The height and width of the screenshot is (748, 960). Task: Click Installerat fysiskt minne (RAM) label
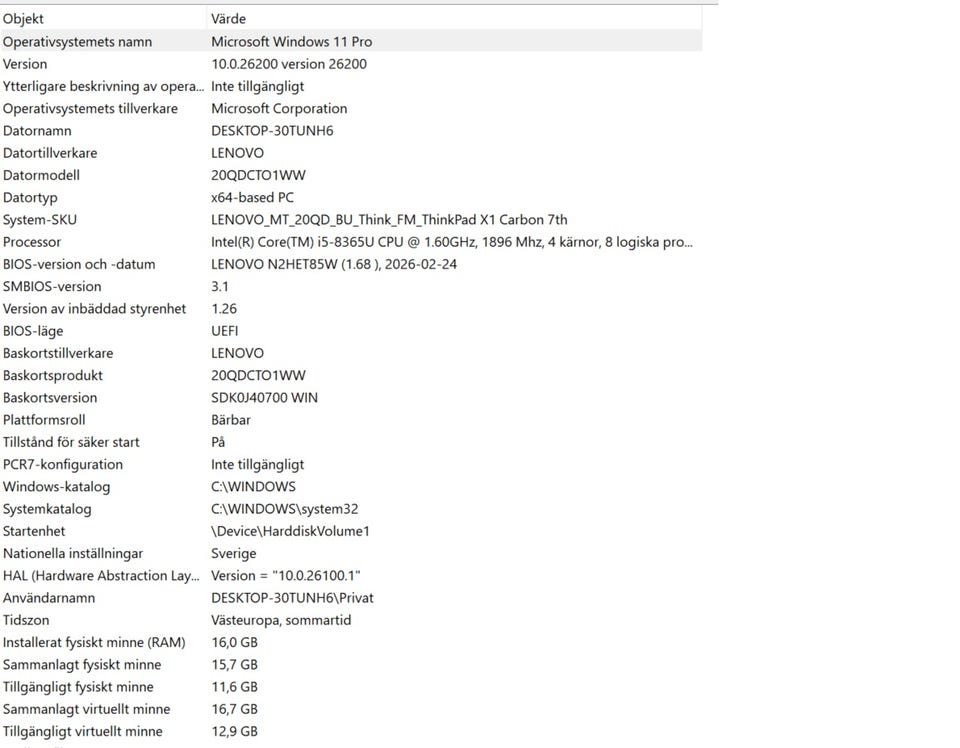click(x=94, y=642)
